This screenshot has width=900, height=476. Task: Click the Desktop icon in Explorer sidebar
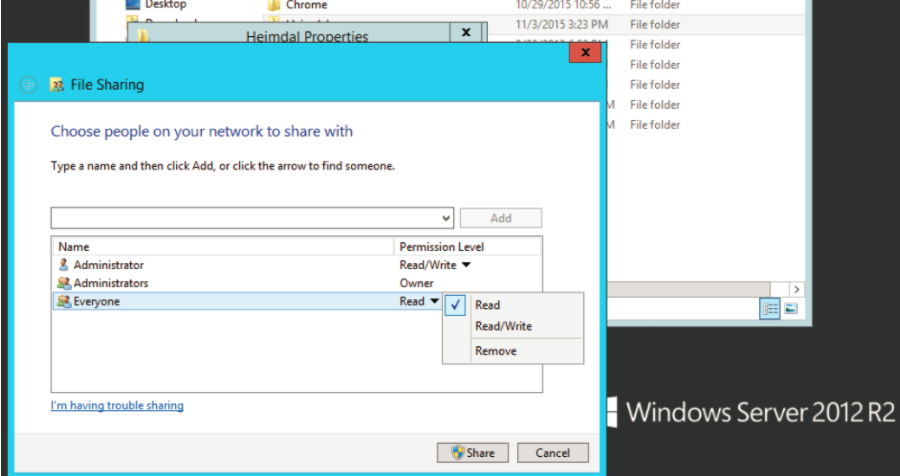click(x=133, y=5)
